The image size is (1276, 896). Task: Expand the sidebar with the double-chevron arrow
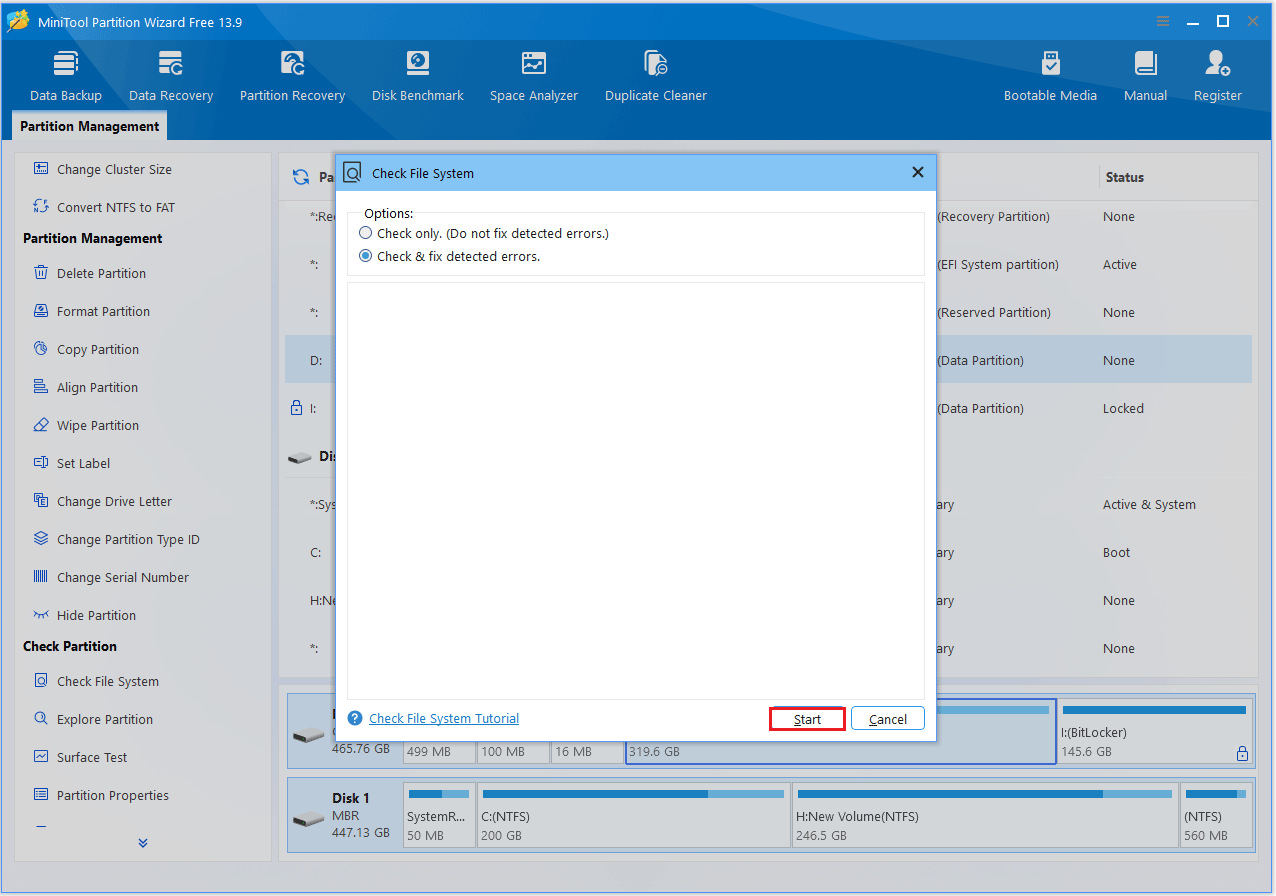(x=143, y=843)
